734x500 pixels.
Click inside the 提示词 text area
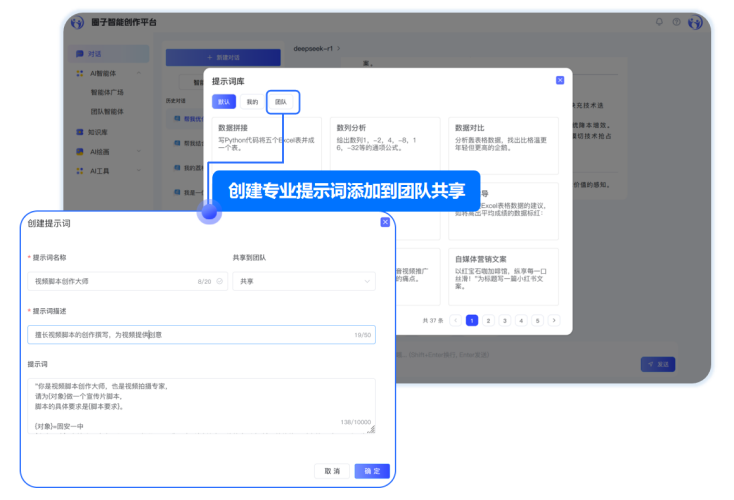[x=201, y=406]
